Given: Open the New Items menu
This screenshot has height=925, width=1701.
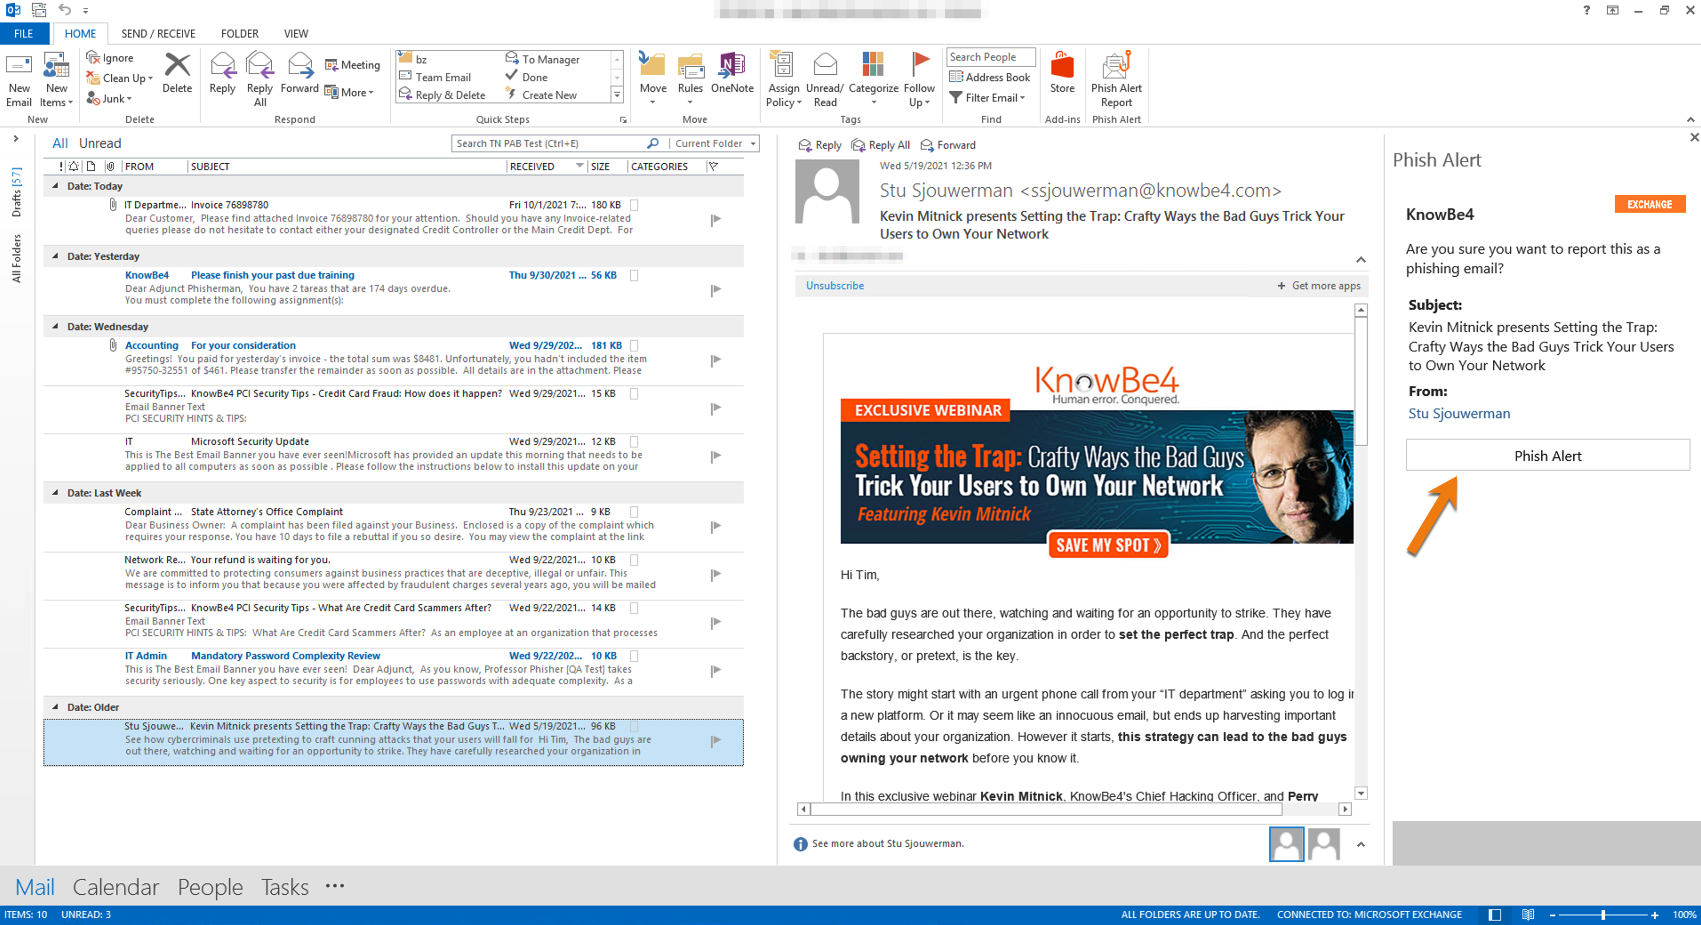Looking at the screenshot, I should click(56, 80).
